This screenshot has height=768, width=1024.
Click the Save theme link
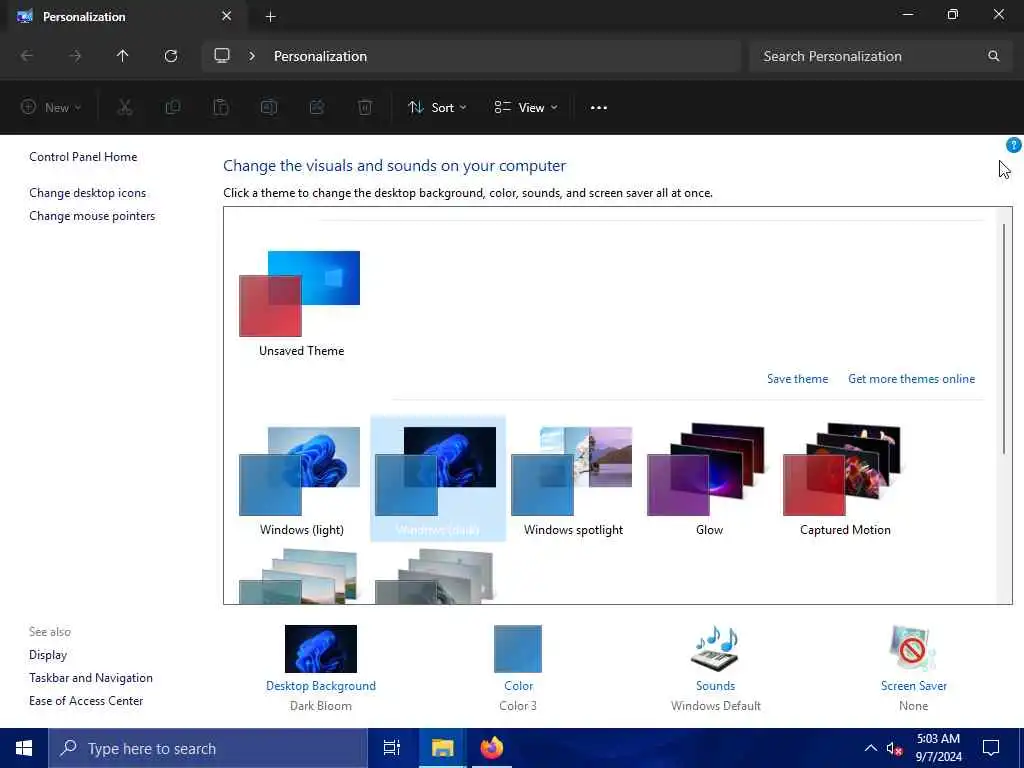[797, 379]
